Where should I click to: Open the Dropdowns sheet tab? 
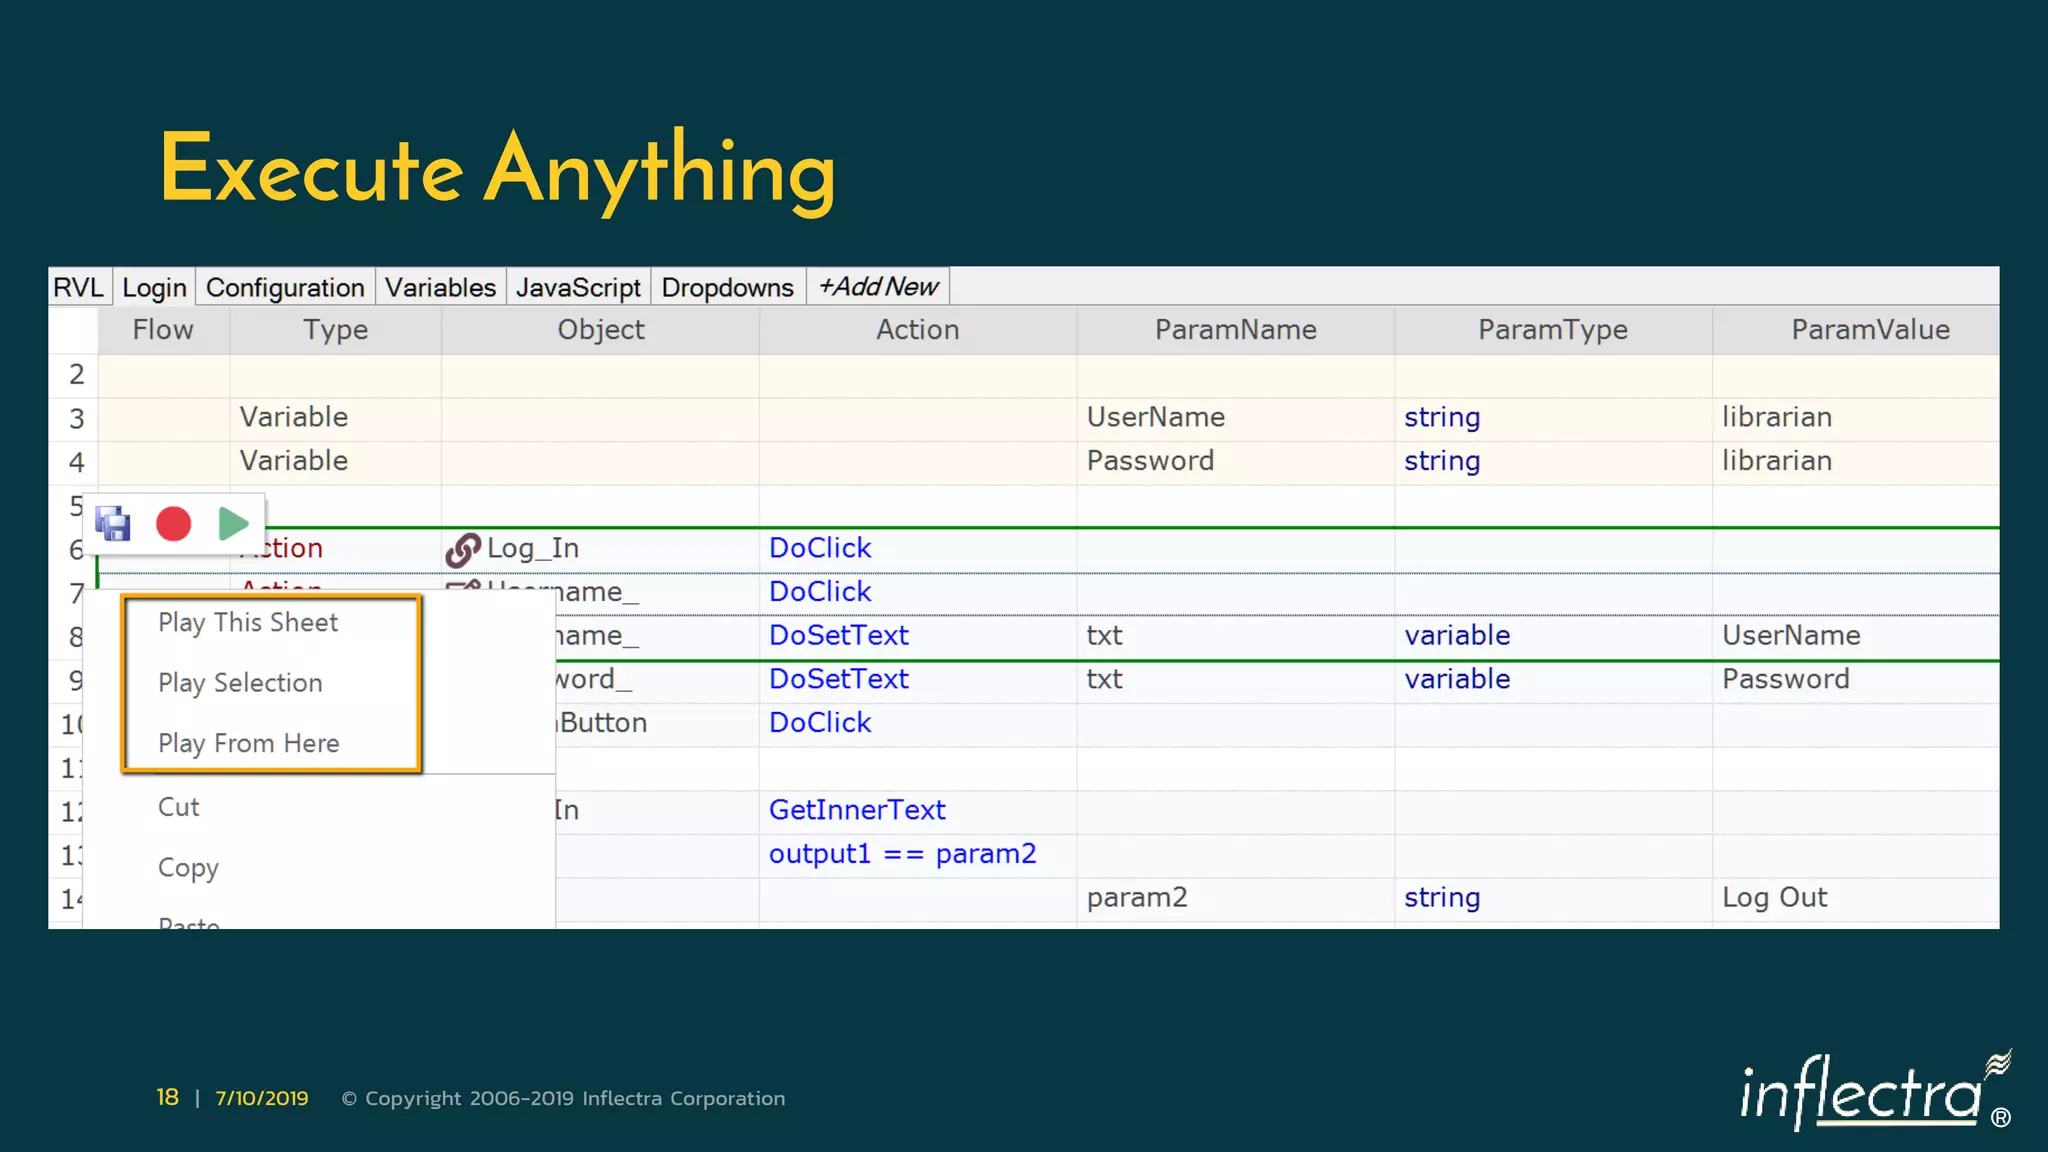pyautogui.click(x=727, y=288)
